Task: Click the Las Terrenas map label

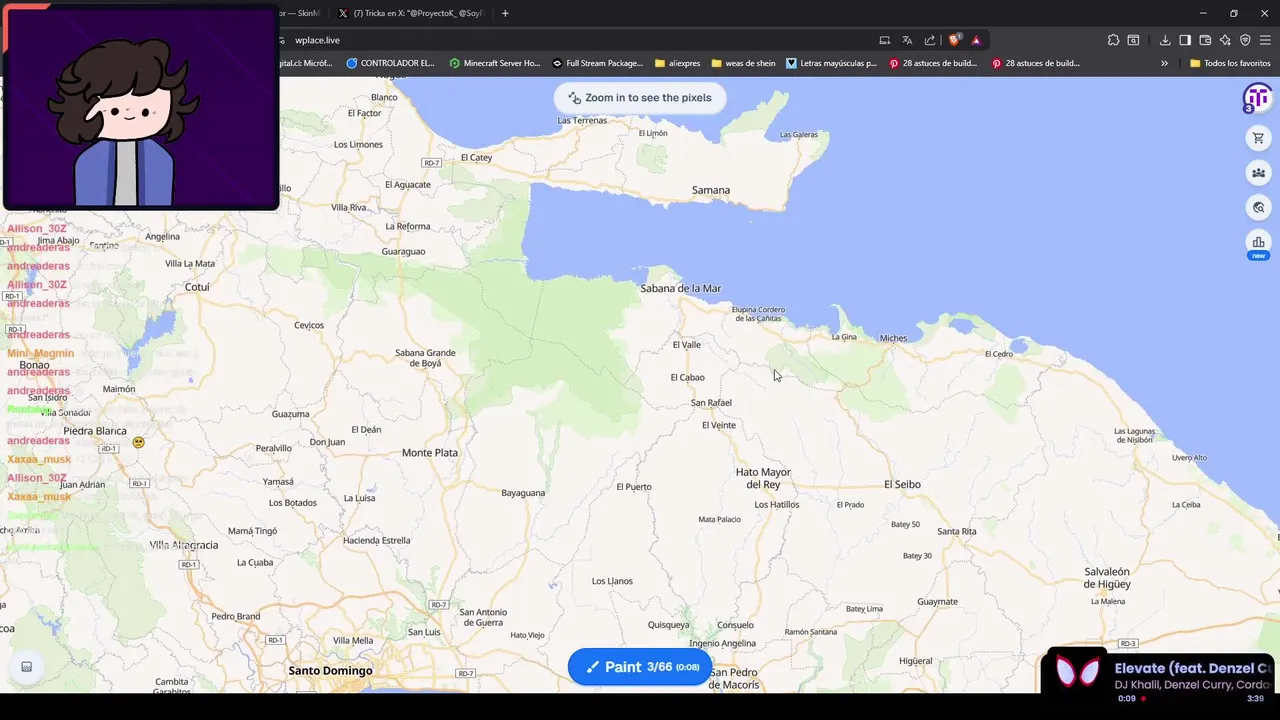Action: [582, 120]
